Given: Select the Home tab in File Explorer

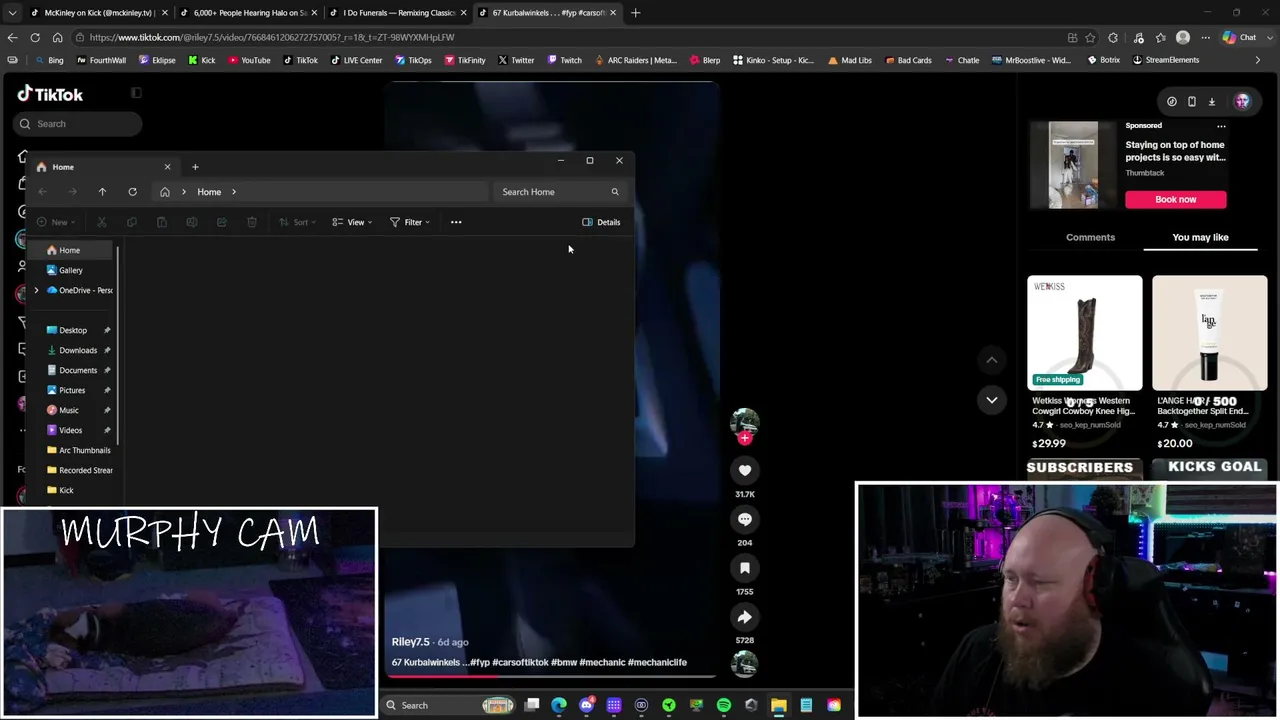Looking at the screenshot, I should [x=102, y=167].
